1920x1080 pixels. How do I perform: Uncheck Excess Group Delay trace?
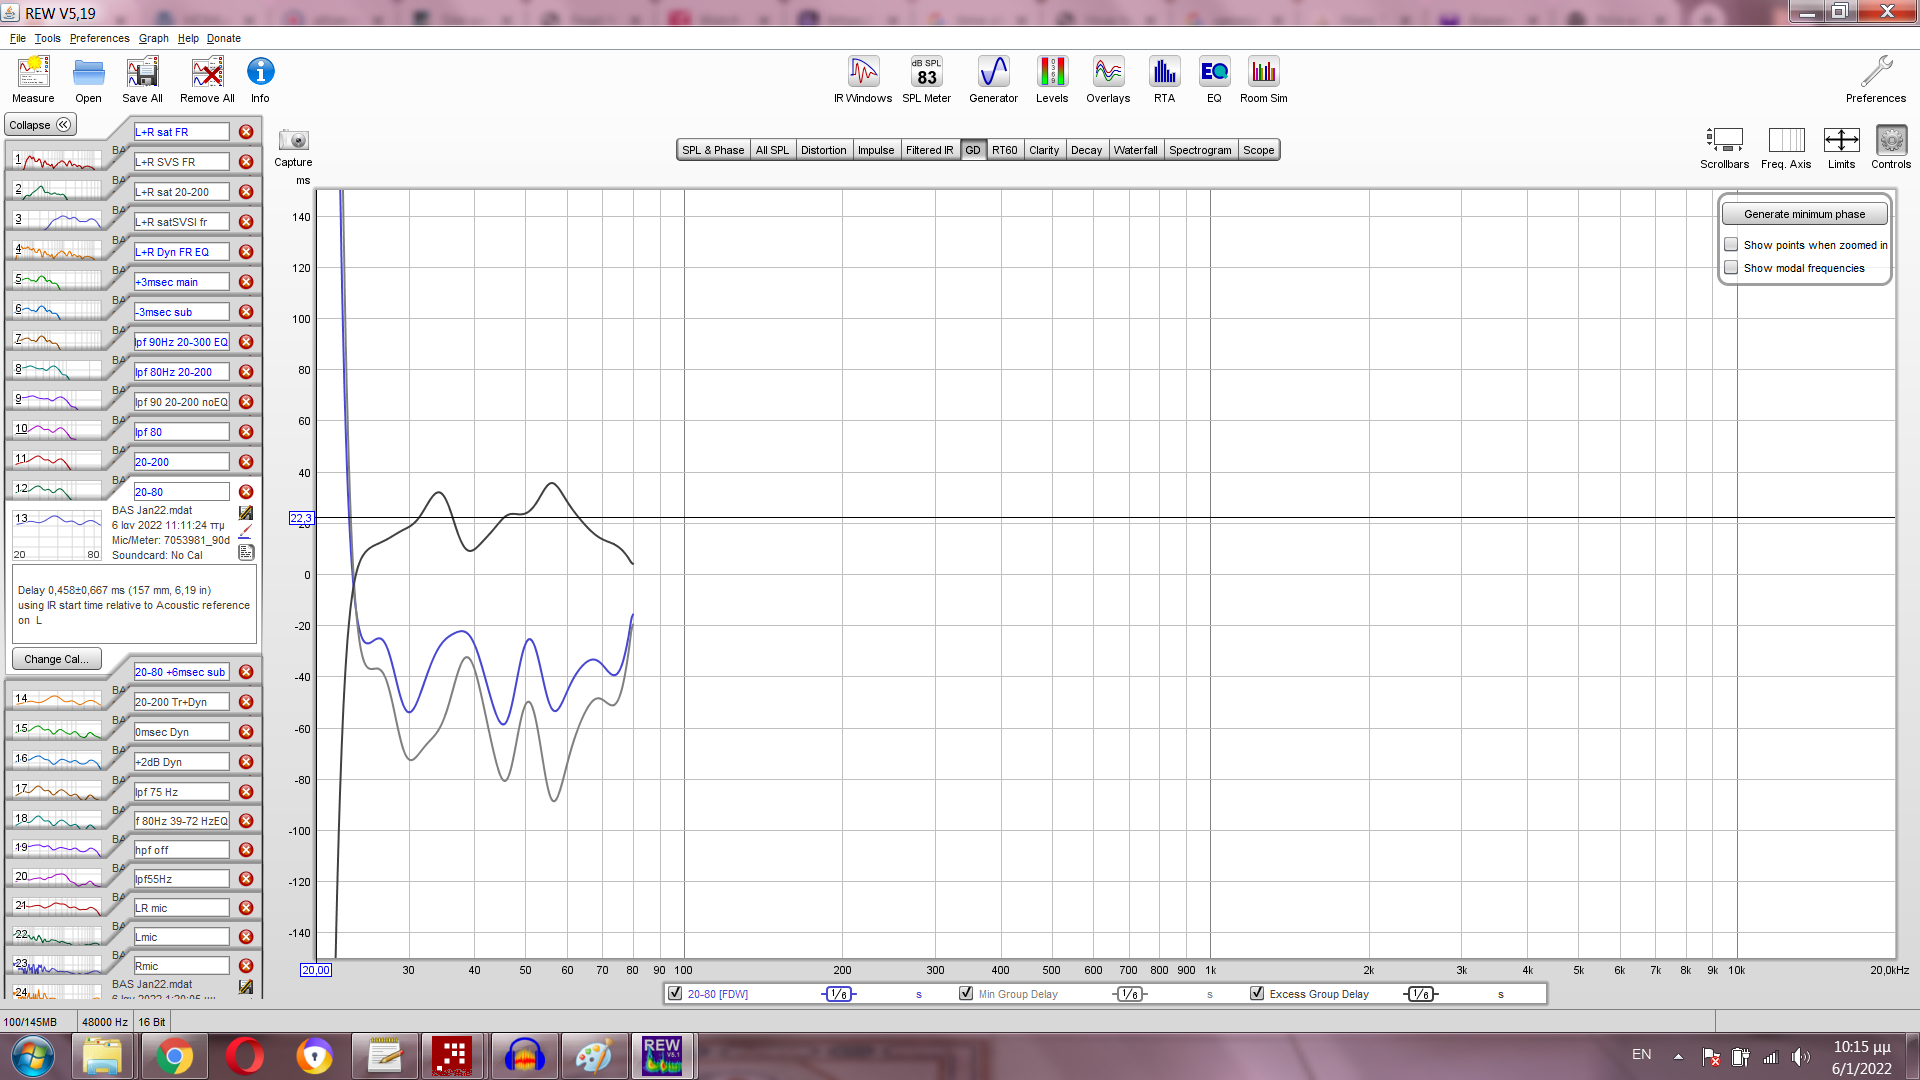click(1257, 994)
